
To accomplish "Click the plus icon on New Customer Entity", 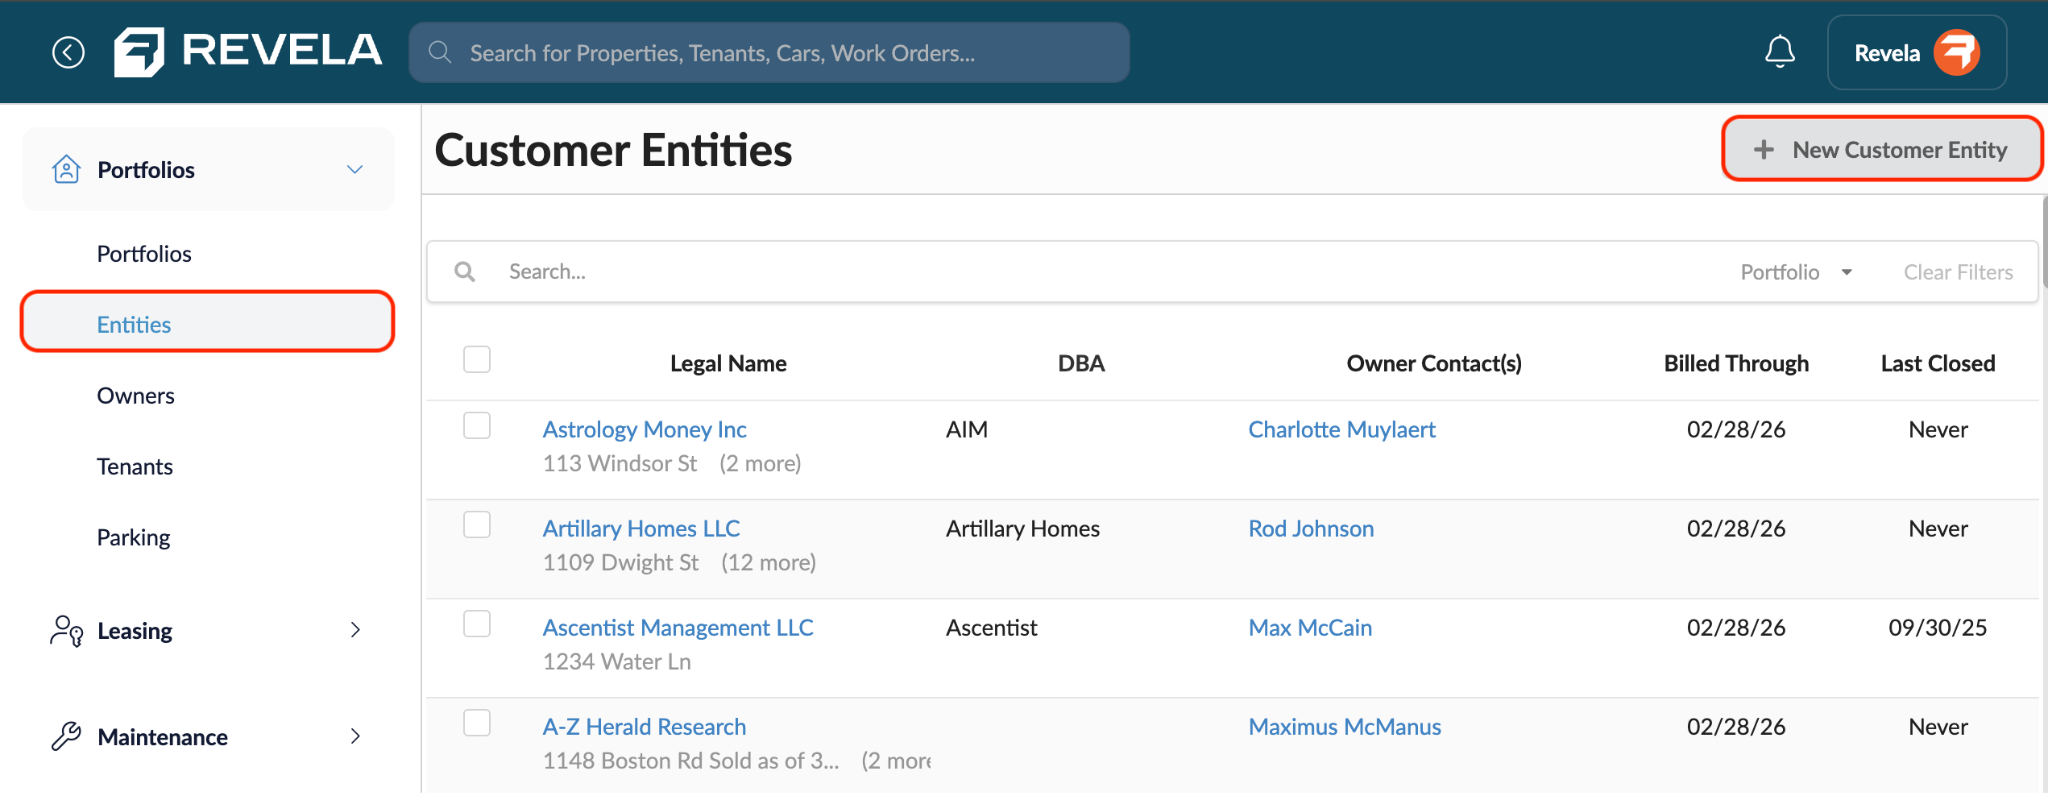I will [1764, 149].
